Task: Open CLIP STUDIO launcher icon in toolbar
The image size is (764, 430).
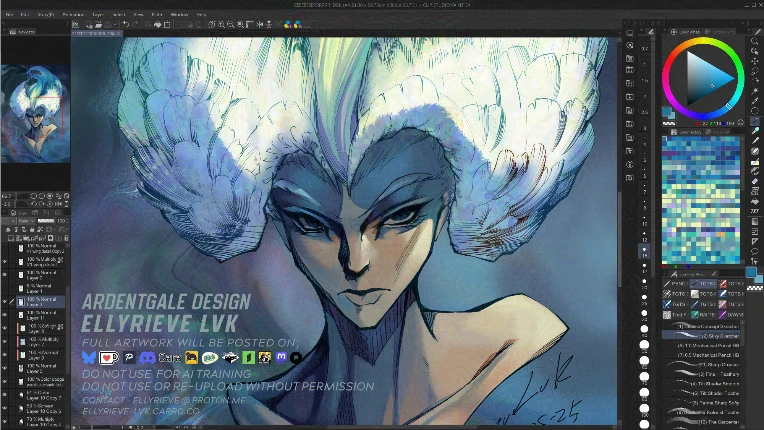Action: [76, 24]
